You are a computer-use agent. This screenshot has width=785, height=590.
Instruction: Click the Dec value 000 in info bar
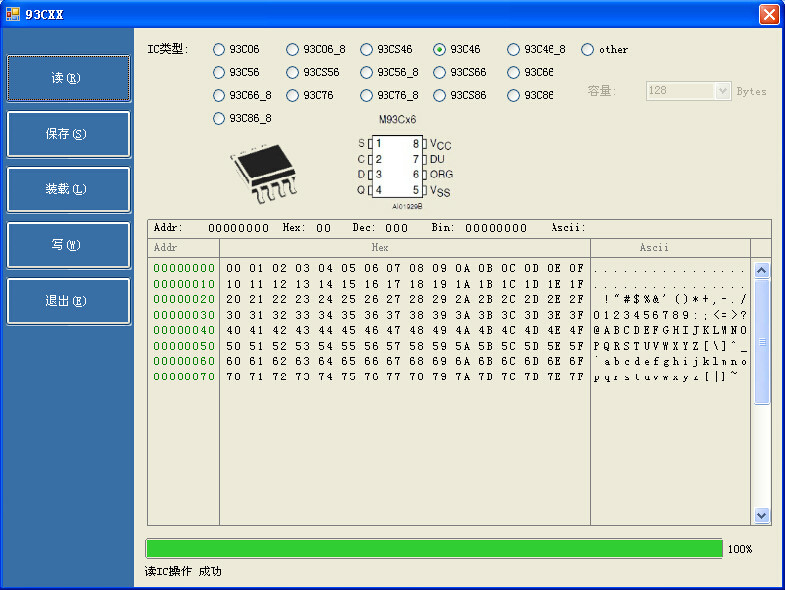point(397,228)
